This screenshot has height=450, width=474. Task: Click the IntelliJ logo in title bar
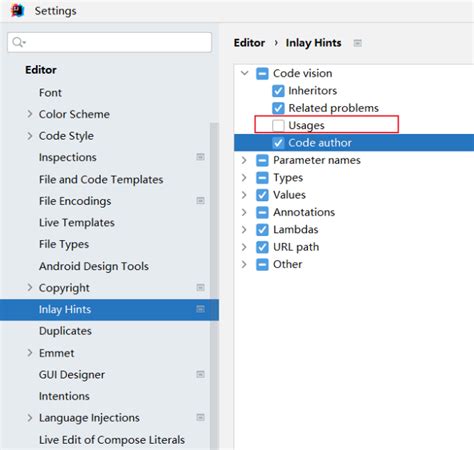pos(18,10)
